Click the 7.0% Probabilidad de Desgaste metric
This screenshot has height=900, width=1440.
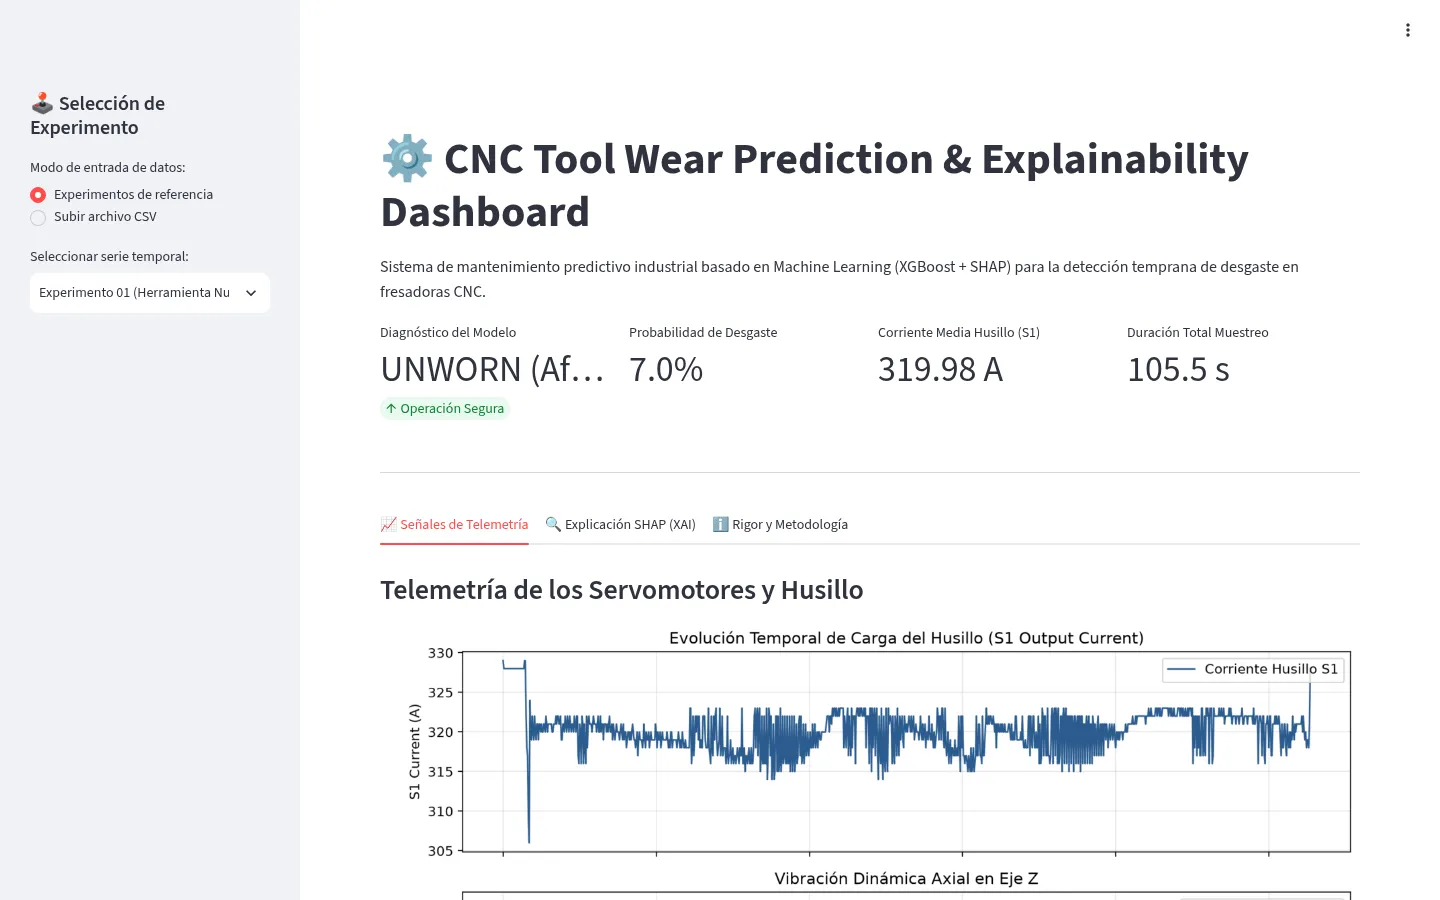pyautogui.click(x=666, y=369)
